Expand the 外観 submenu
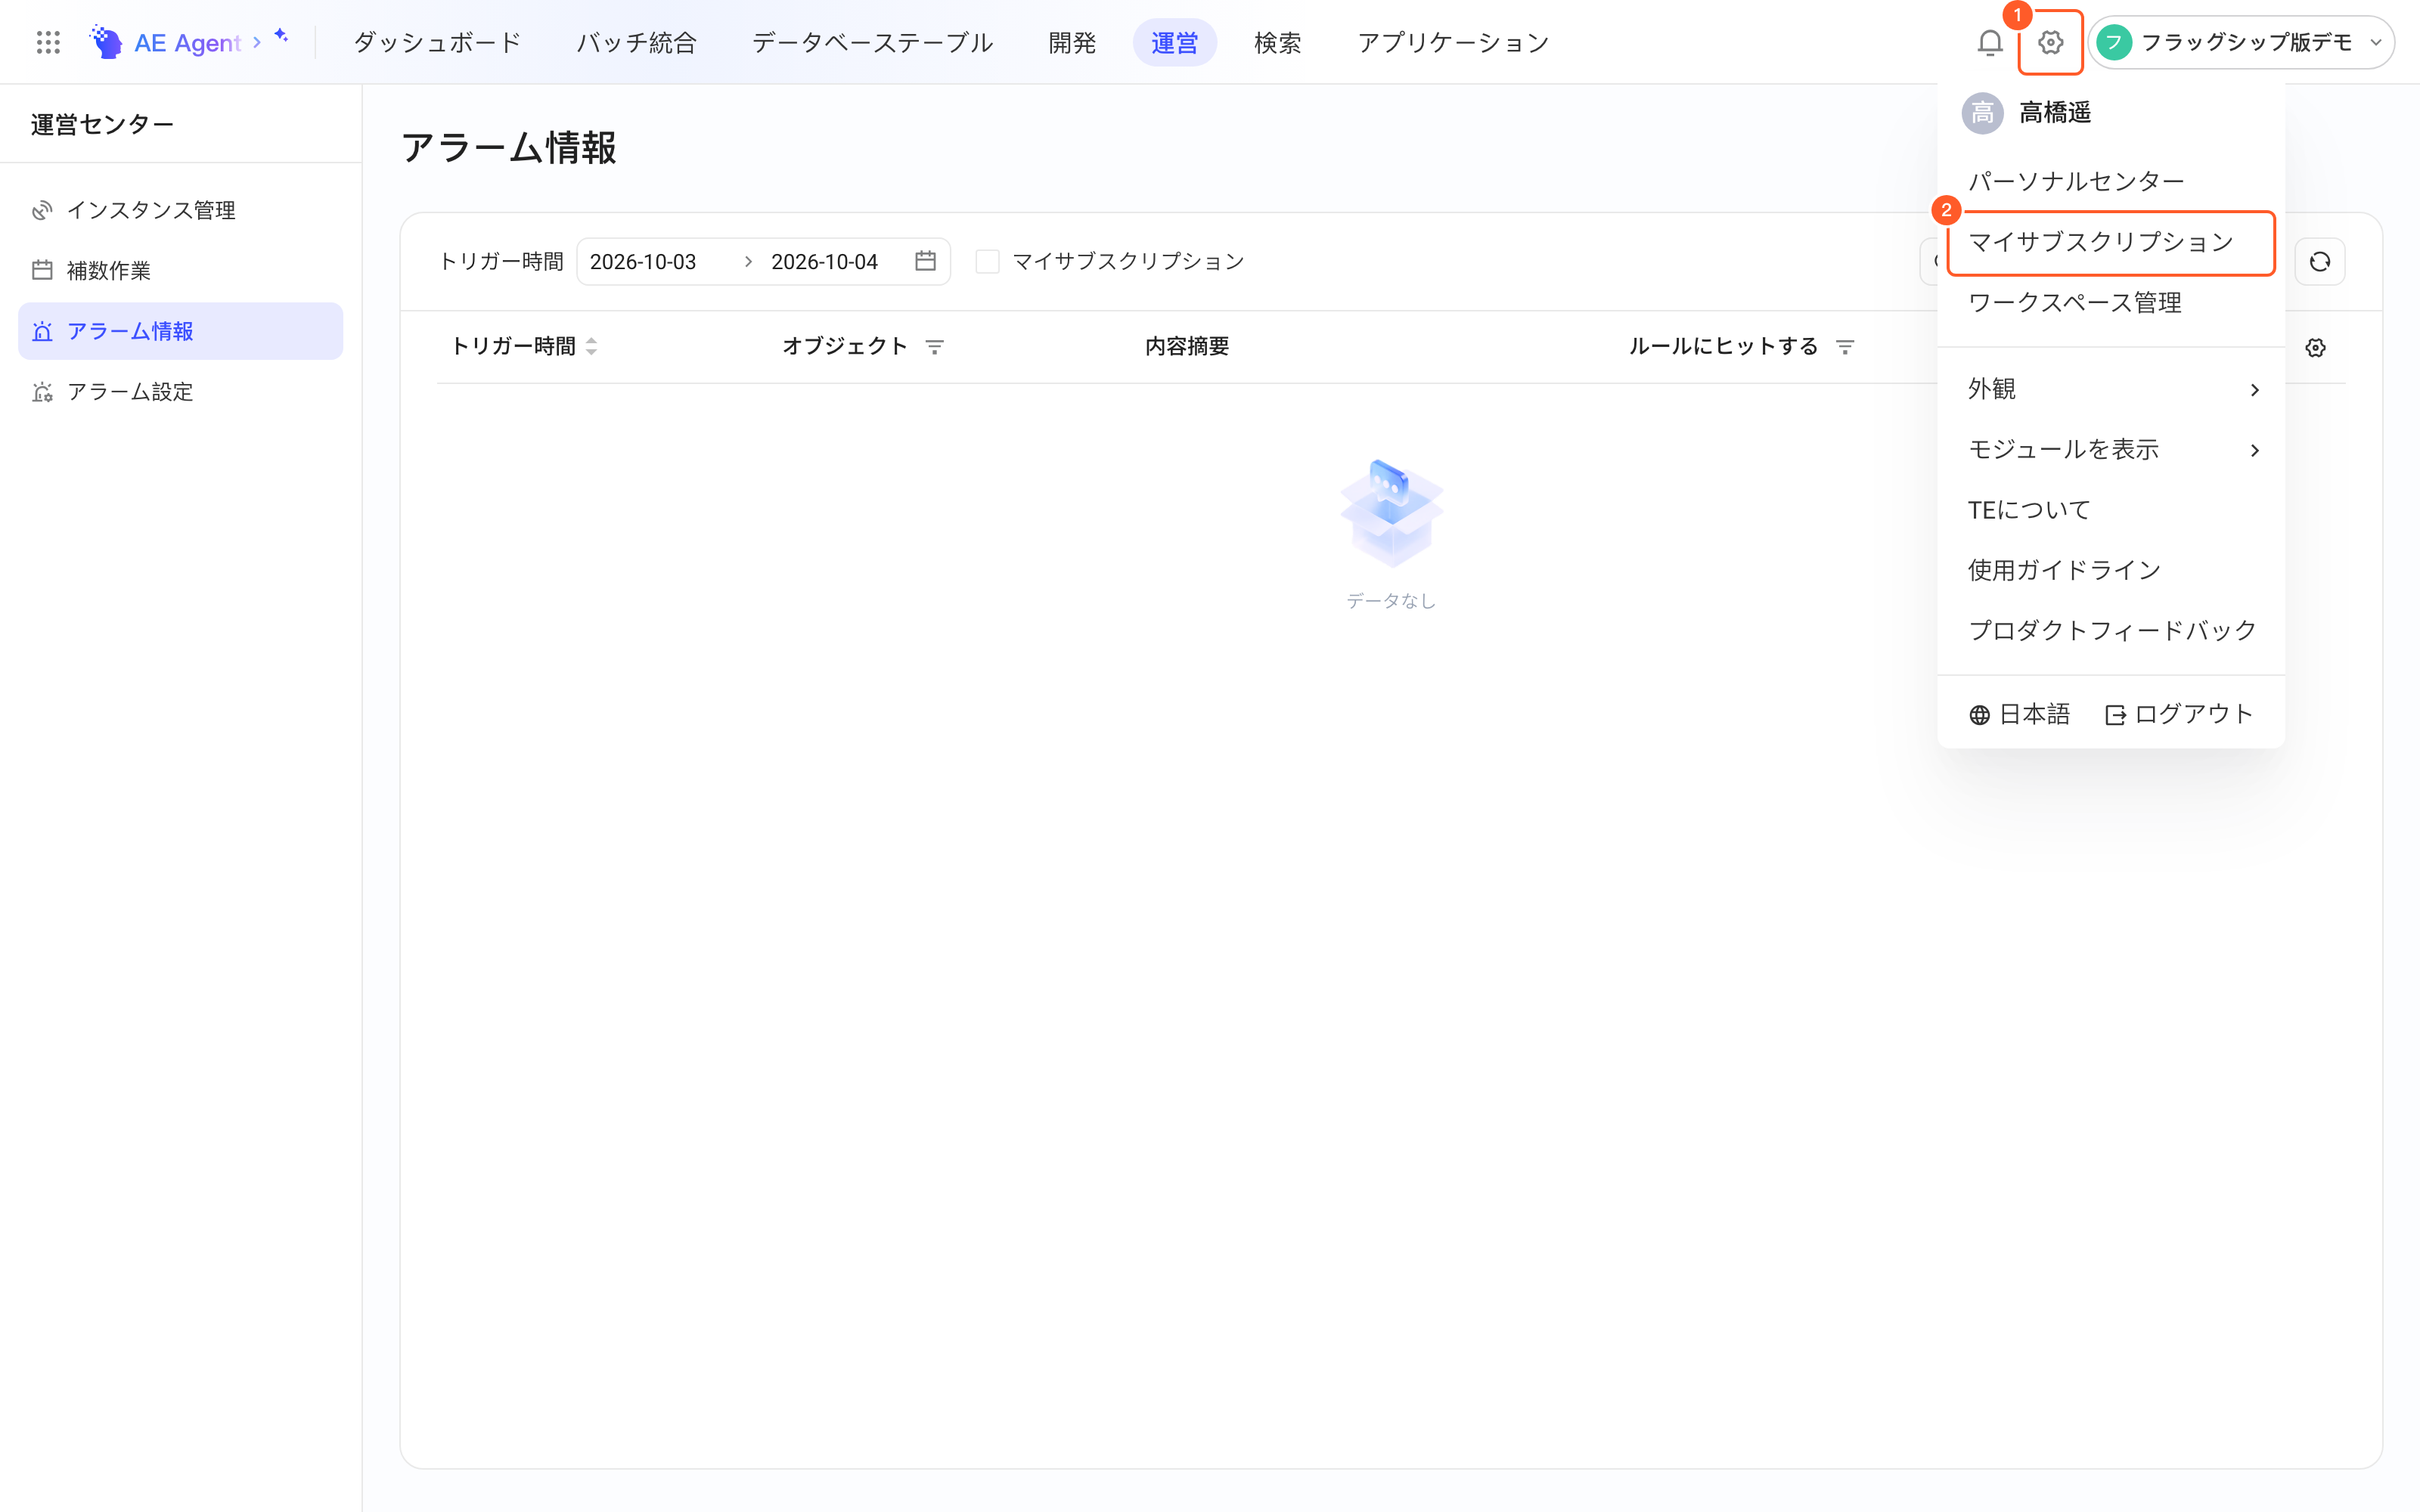The width and height of the screenshot is (2420, 1512). pos(2111,389)
